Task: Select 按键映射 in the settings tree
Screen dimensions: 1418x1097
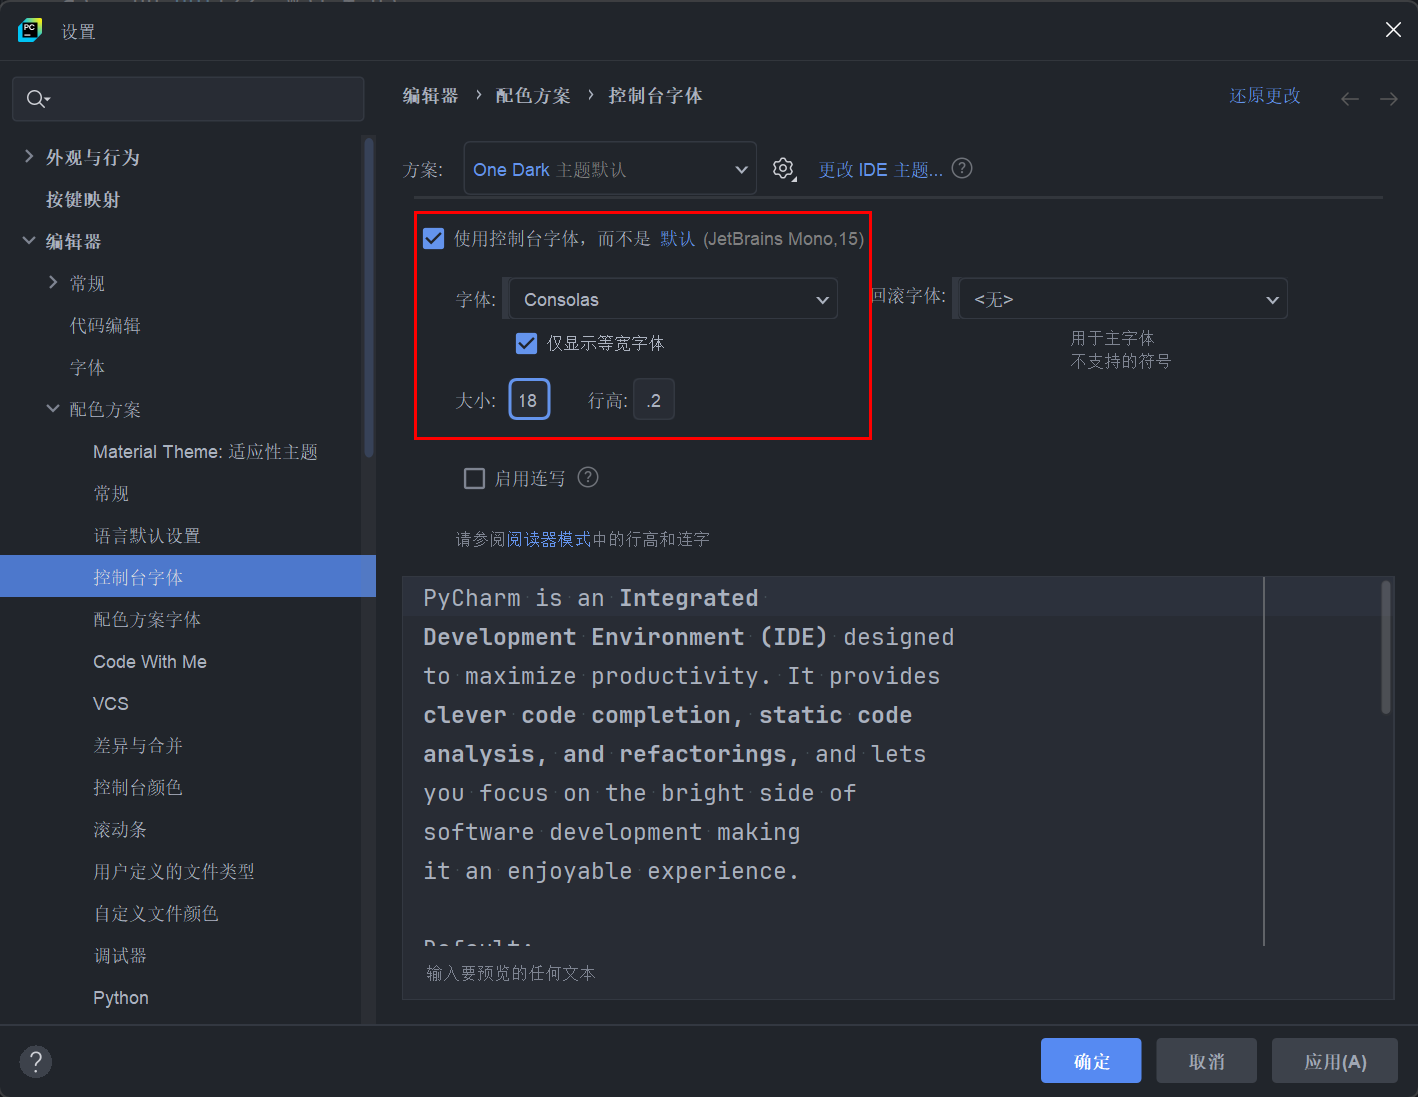Action: point(83,199)
